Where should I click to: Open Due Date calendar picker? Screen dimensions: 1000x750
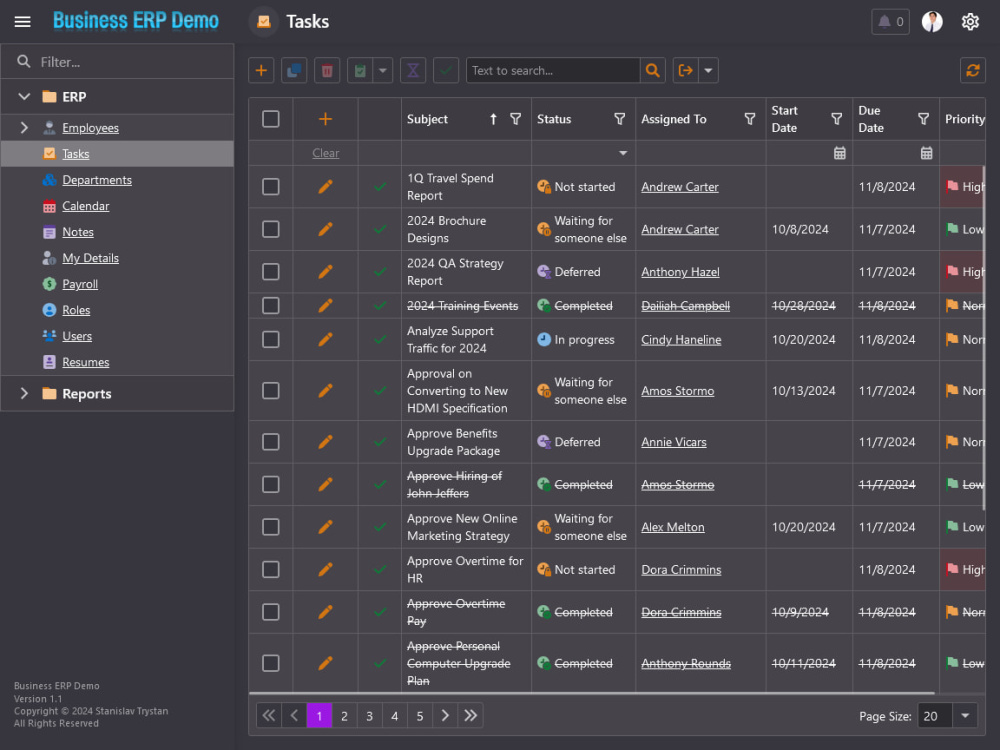(927, 153)
